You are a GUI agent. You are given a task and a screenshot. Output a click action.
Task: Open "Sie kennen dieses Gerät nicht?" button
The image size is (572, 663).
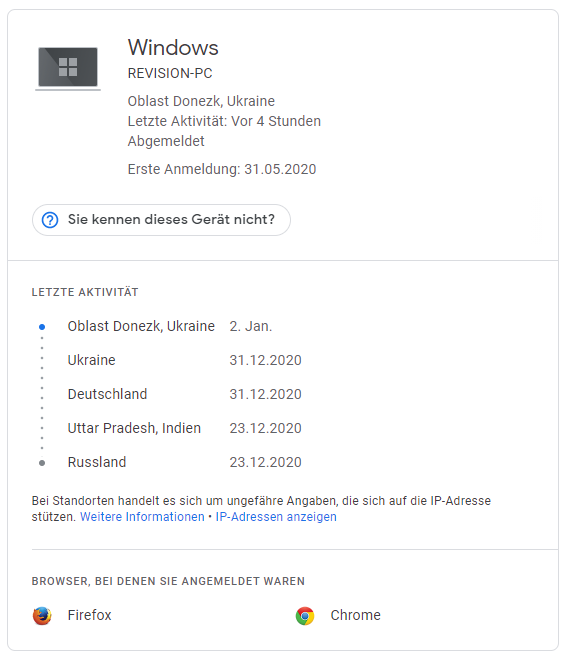(161, 220)
